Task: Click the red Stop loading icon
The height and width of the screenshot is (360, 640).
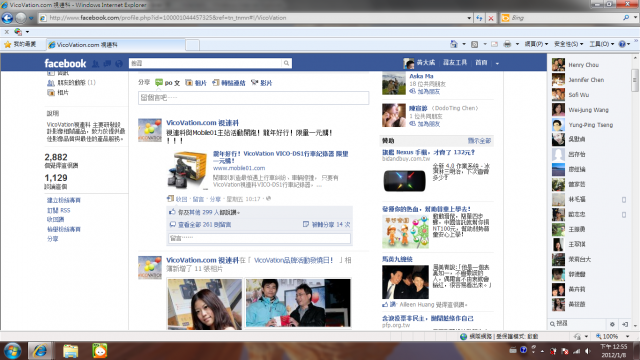Action: [x=491, y=18]
